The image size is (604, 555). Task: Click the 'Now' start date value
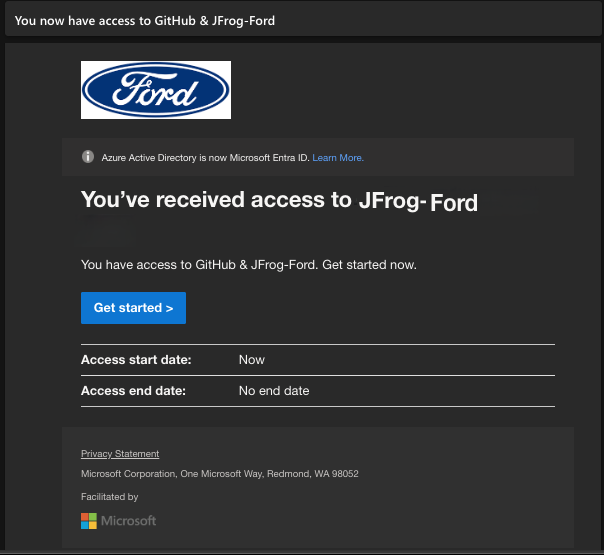tap(252, 360)
